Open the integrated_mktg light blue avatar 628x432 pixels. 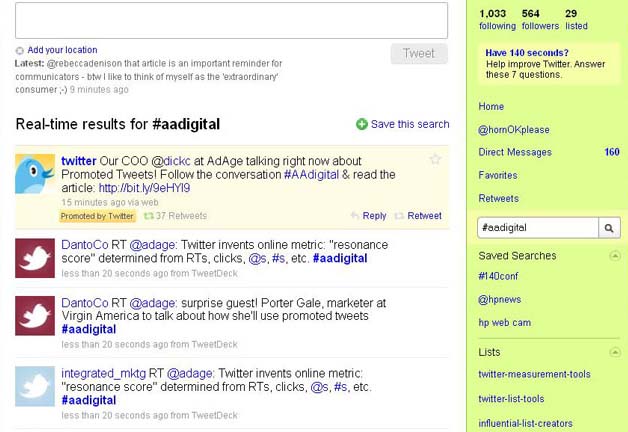coord(35,386)
